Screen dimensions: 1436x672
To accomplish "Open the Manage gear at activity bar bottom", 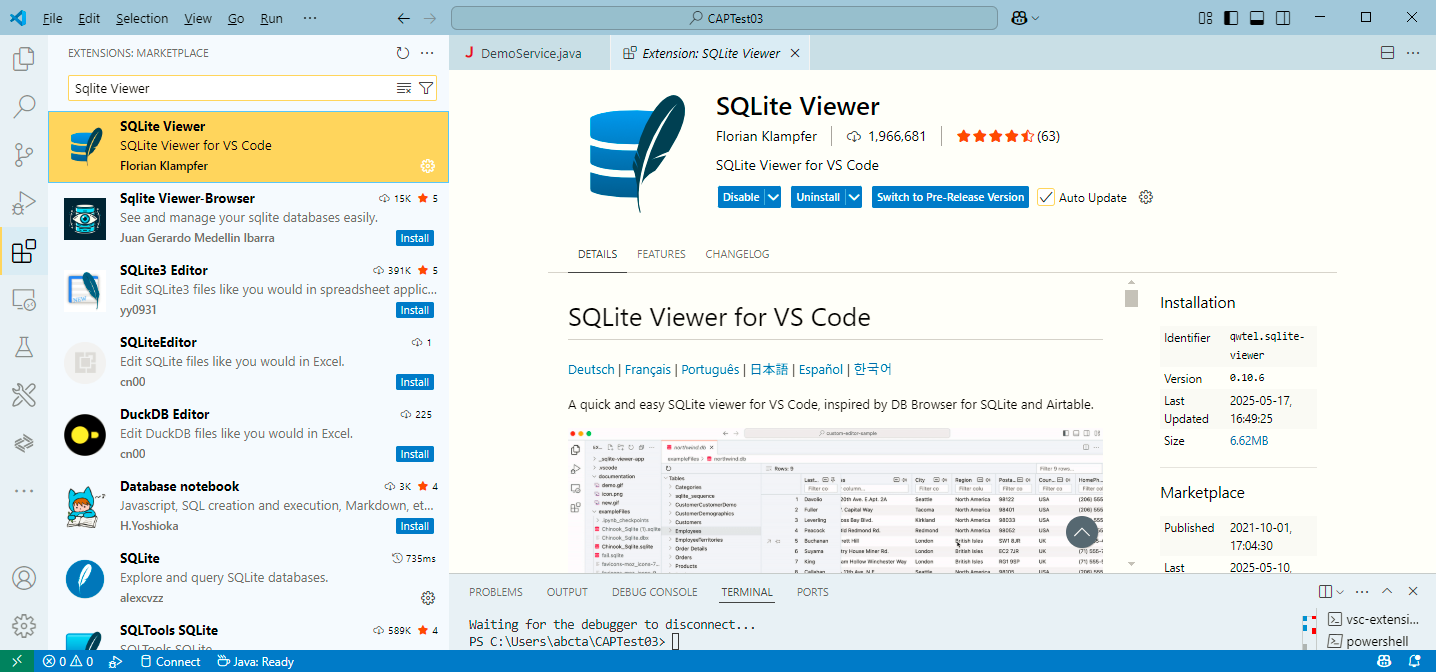I will pos(24,626).
